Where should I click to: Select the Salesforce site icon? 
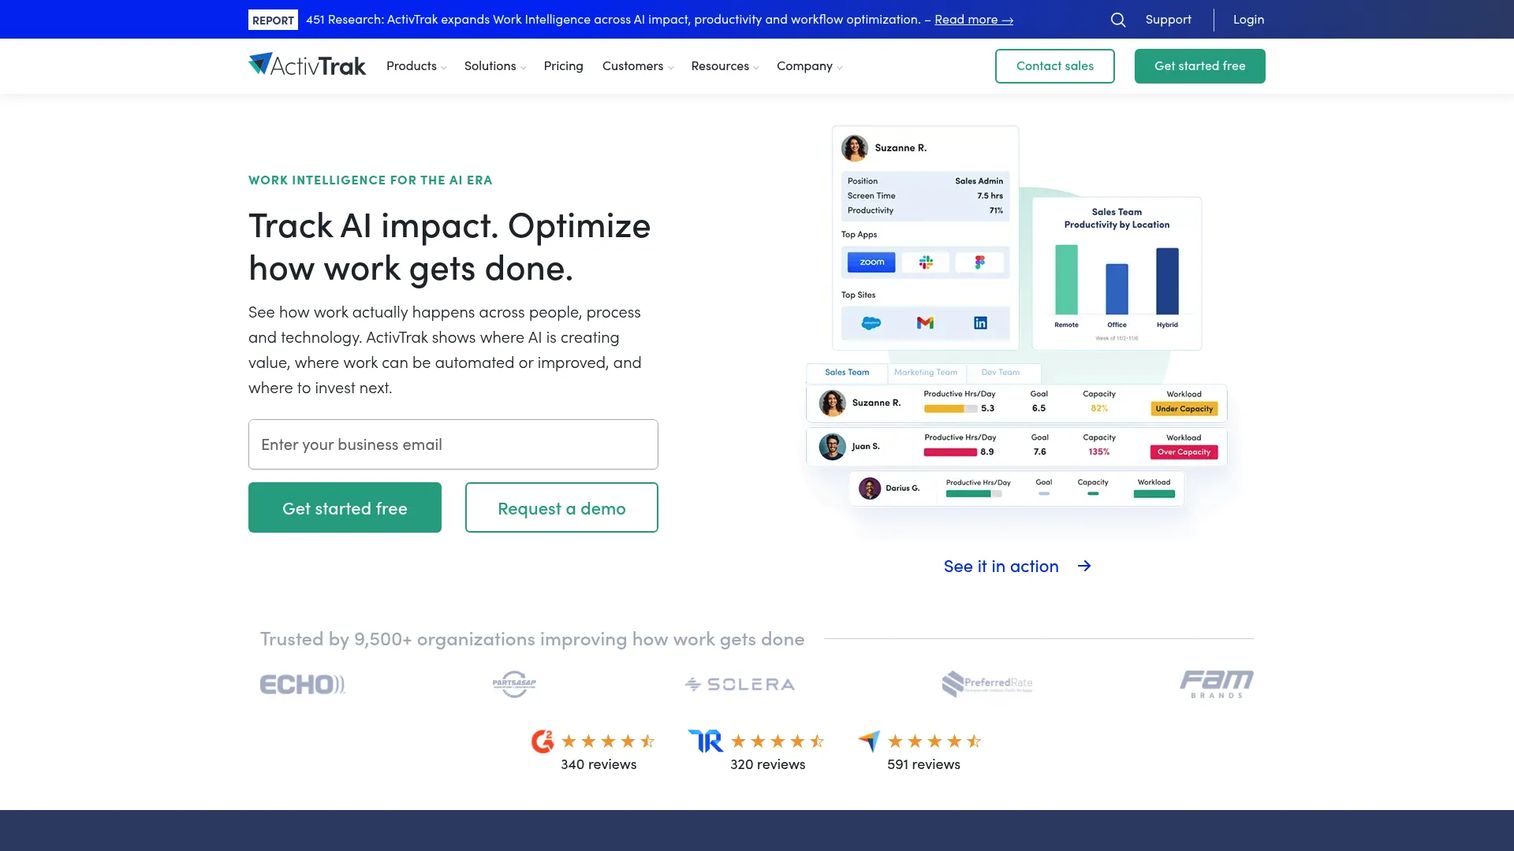click(x=871, y=323)
